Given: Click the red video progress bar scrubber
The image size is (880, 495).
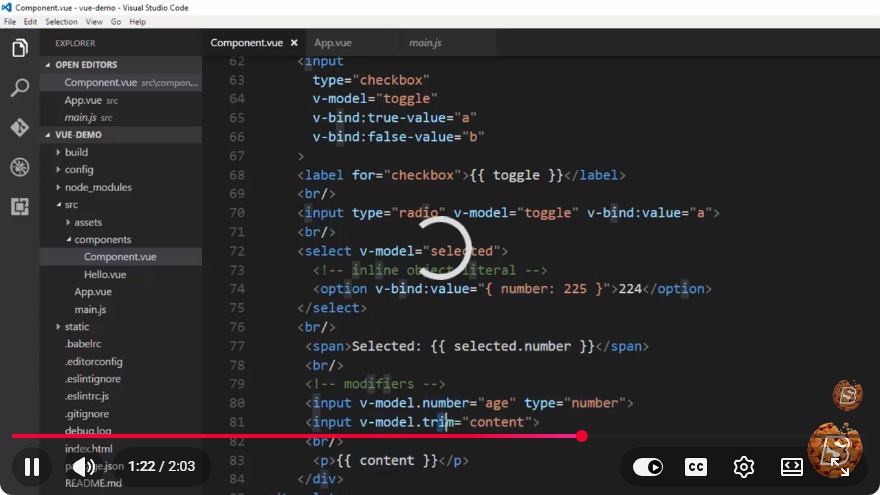Looking at the screenshot, I should click(582, 436).
